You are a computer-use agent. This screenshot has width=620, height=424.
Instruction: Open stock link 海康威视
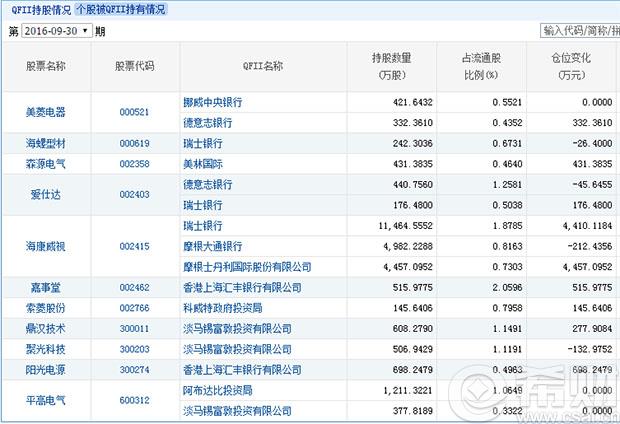point(45,246)
